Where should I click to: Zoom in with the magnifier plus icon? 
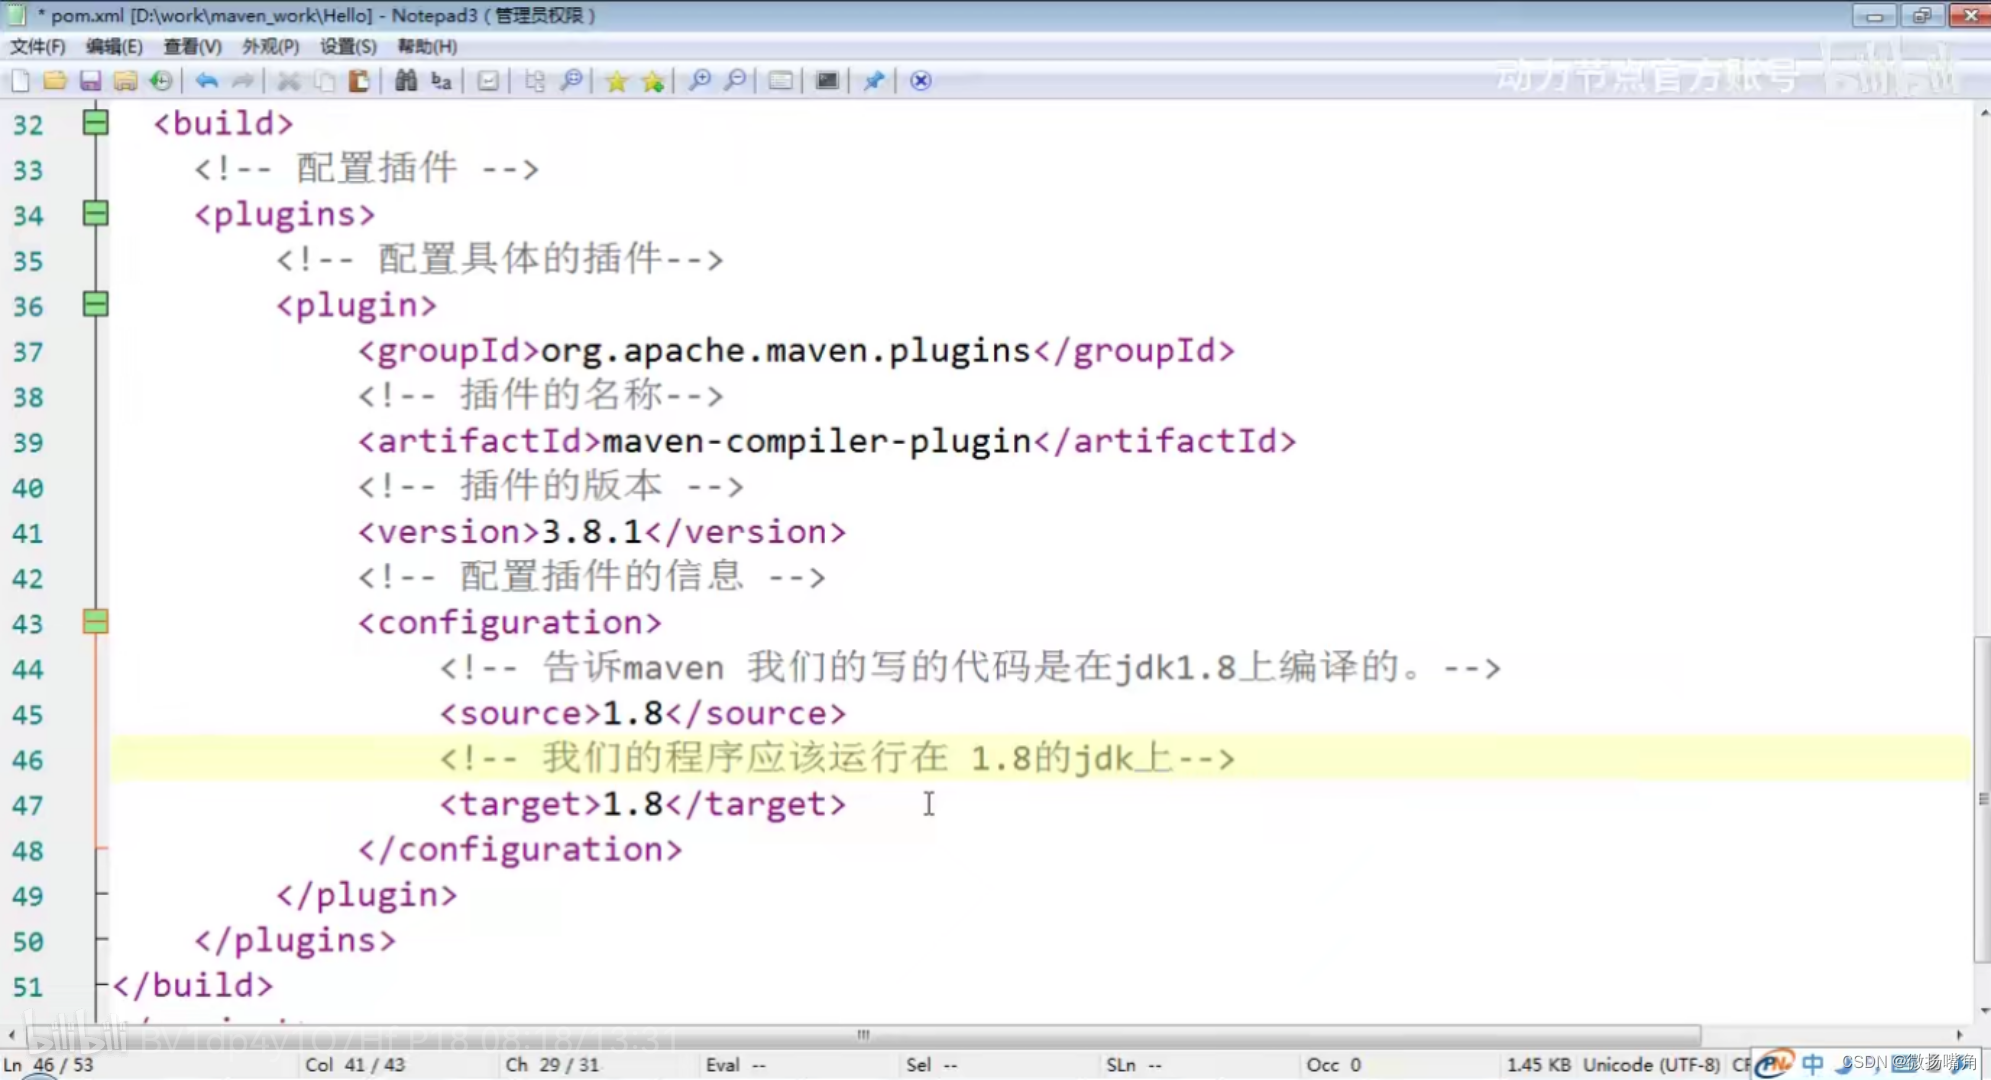(x=700, y=81)
